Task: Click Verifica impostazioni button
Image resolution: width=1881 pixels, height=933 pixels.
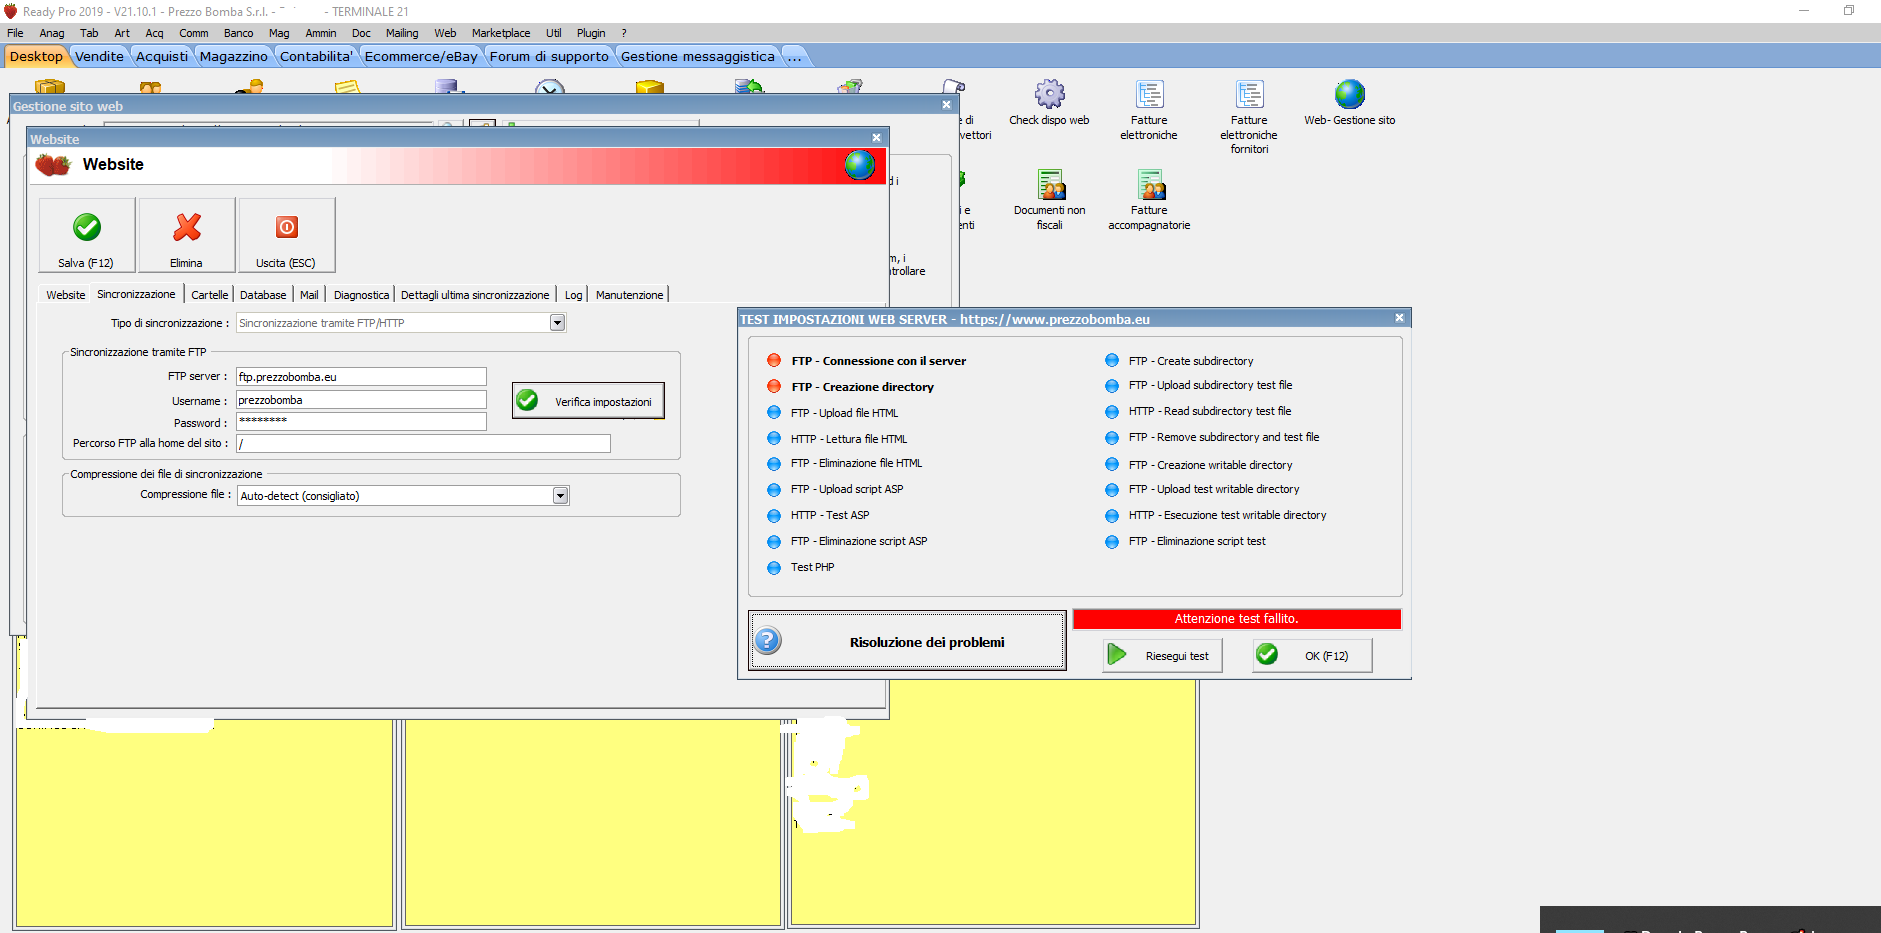Action: [x=588, y=401]
